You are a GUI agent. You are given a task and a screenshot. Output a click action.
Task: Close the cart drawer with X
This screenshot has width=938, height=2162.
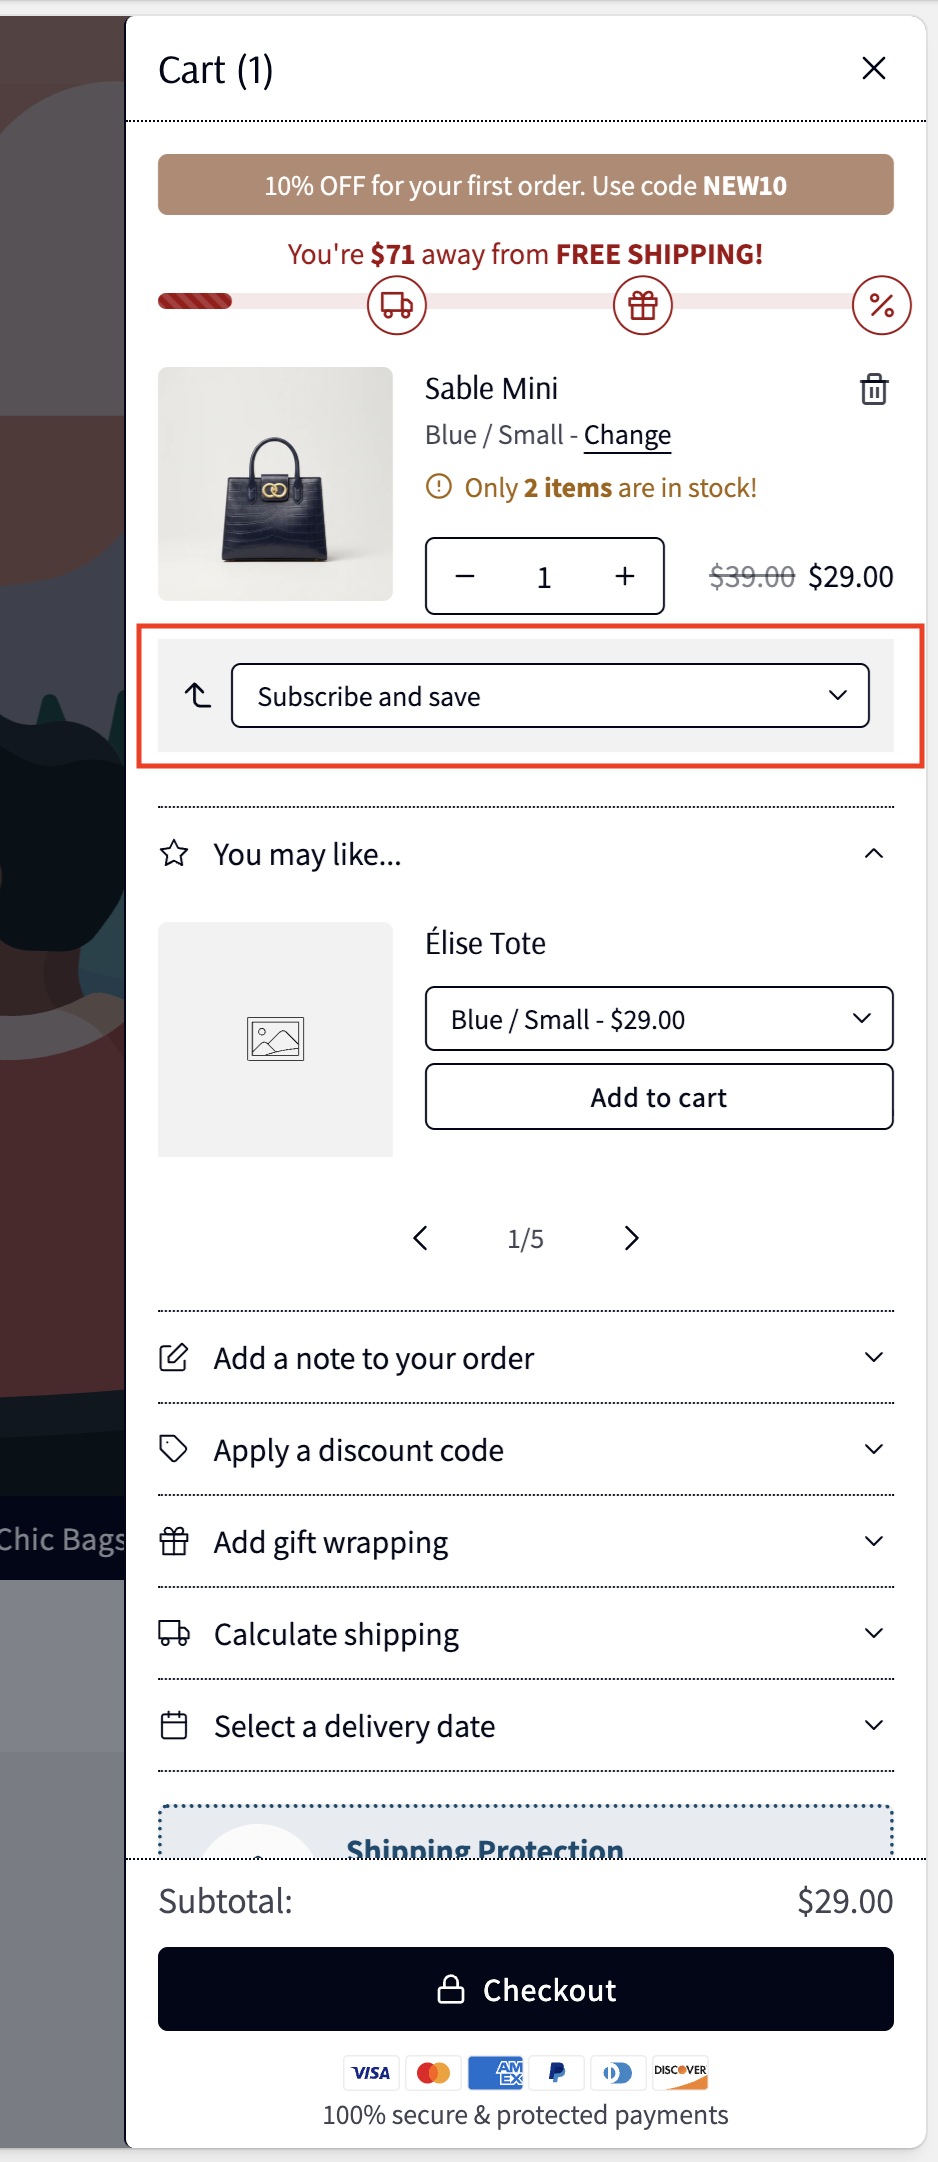point(873,69)
